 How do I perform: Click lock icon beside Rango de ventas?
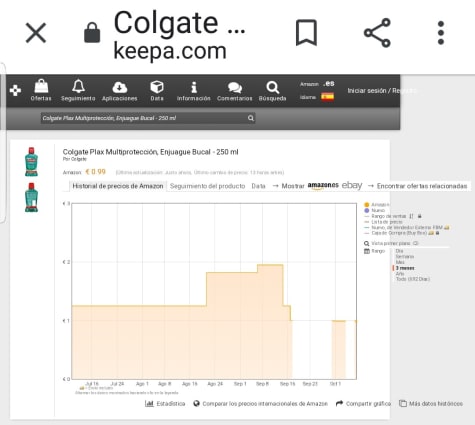click(420, 216)
